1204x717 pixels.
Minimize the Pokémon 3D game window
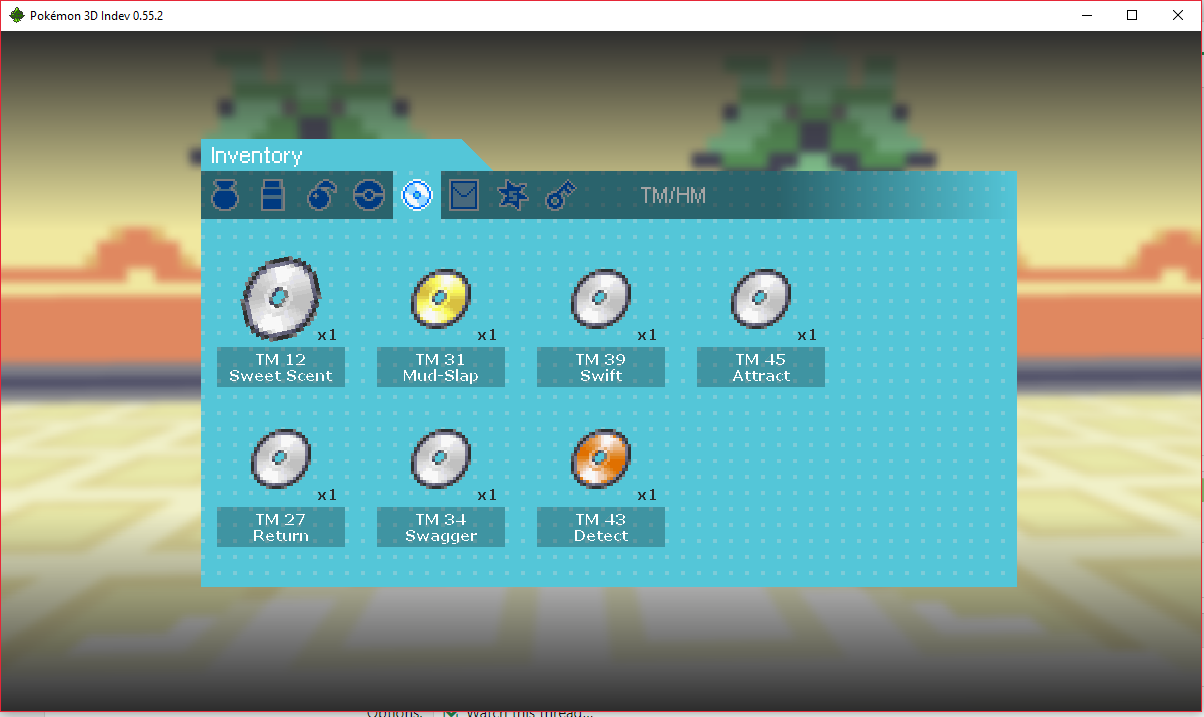(x=1086, y=15)
